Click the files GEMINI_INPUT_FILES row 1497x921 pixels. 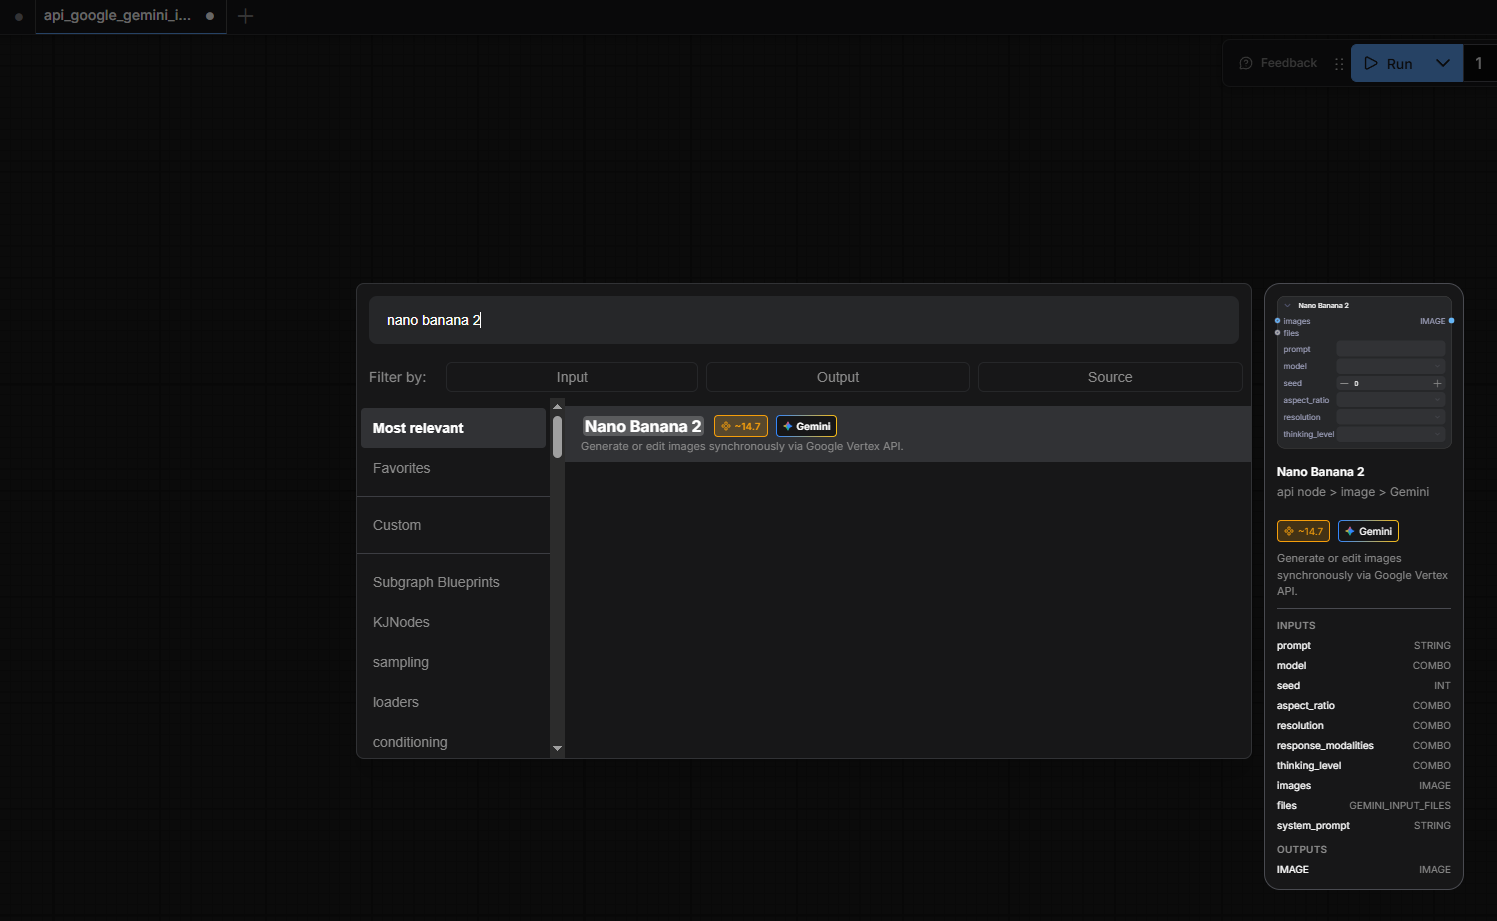tap(1364, 806)
